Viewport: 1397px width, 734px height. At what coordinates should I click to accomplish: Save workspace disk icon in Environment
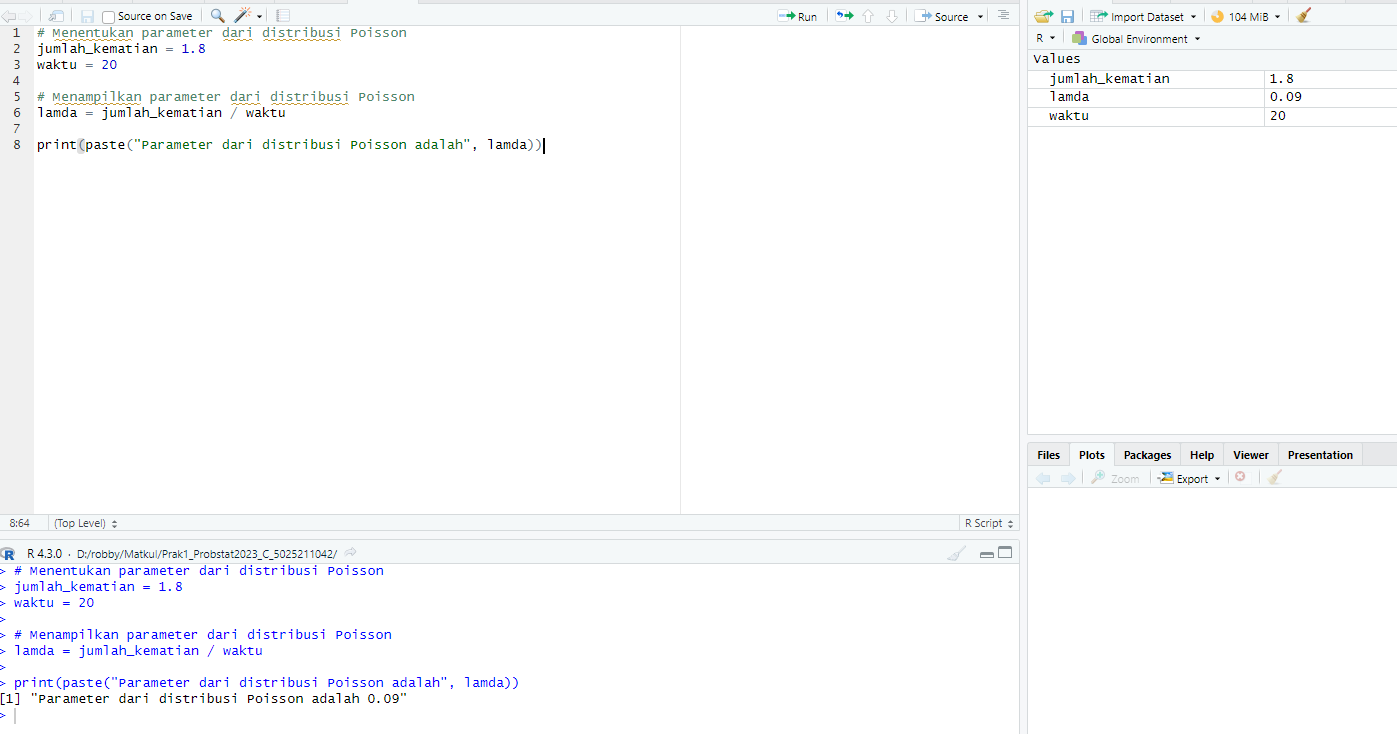[x=1067, y=16]
